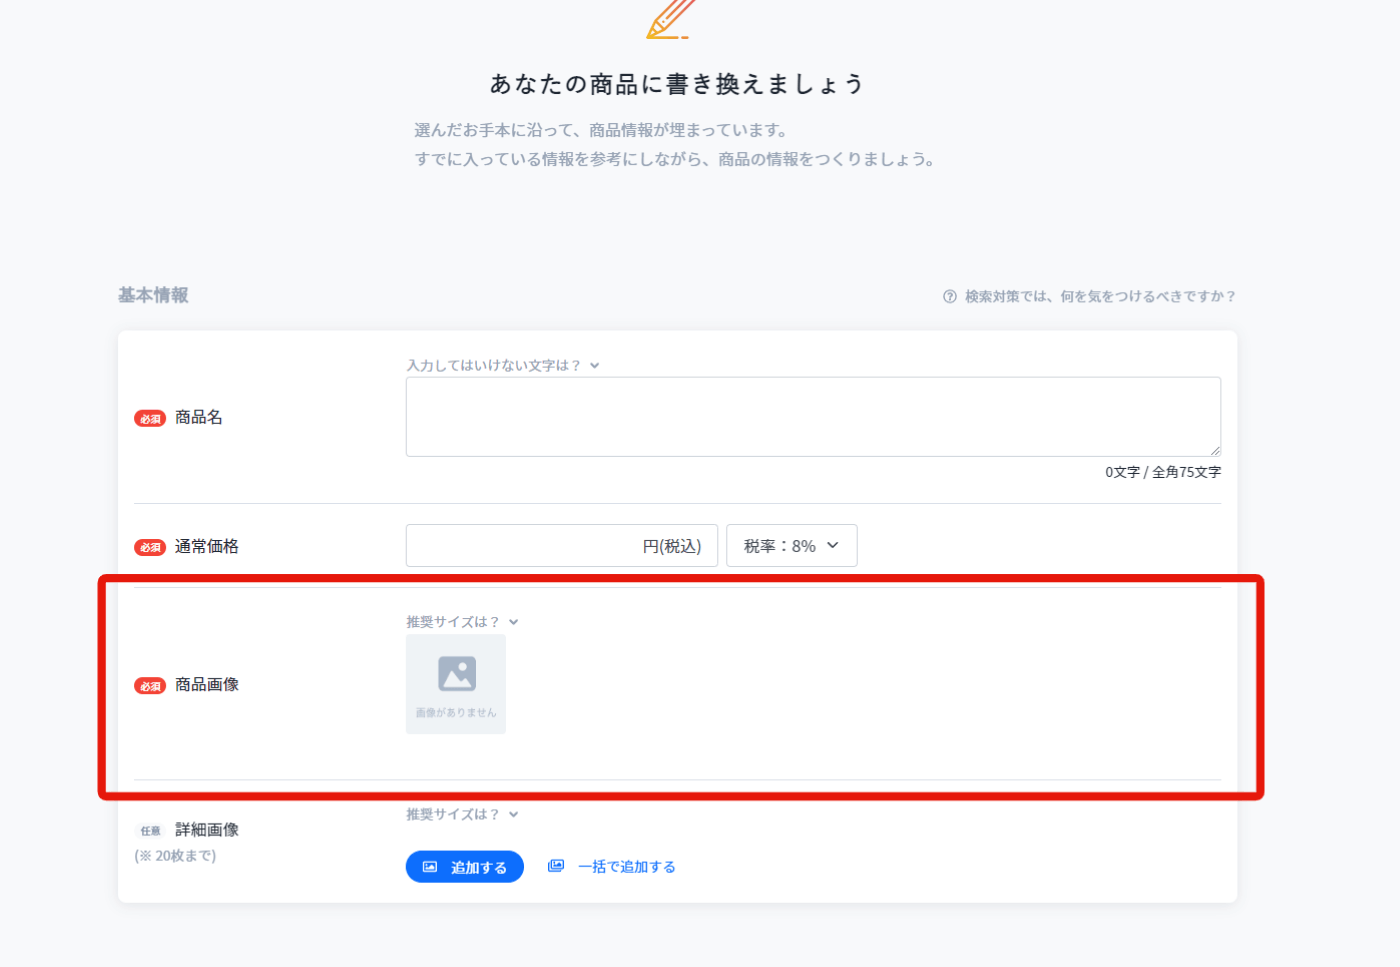
Task: Open 検索対策では、何を気をつけるべきですか？ link
Action: pyautogui.click(x=1100, y=297)
